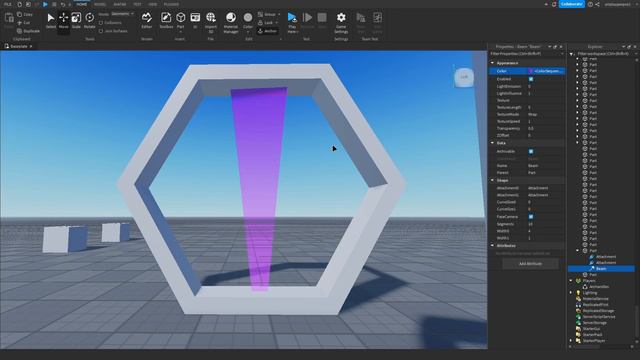640x360 pixels.
Task: Select the Beam item in Explorer
Action: [x=601, y=269]
